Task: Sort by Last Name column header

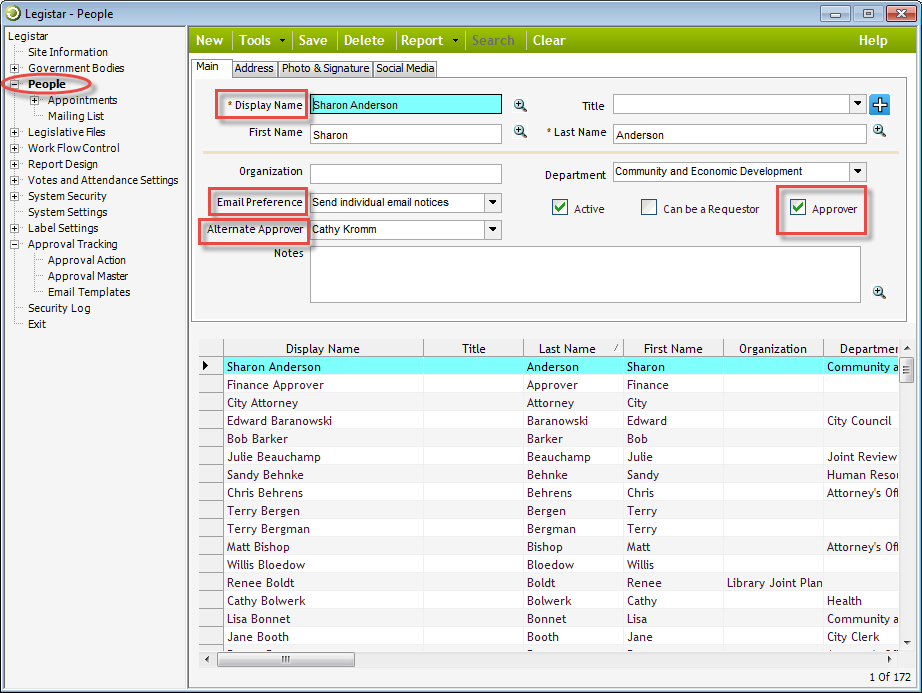Action: point(573,349)
